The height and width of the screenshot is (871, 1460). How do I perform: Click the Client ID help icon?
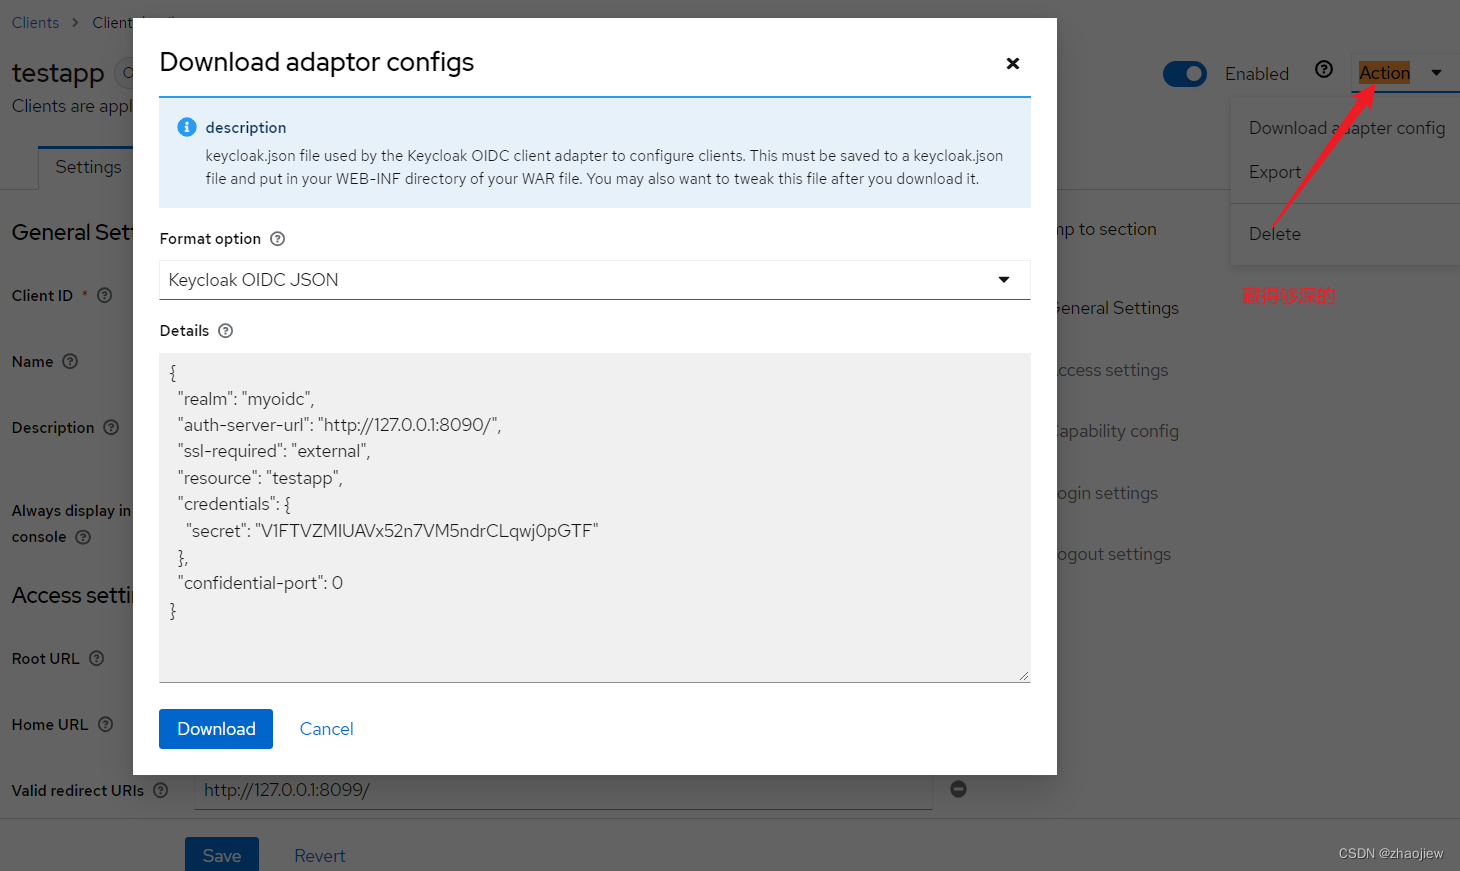(x=105, y=296)
